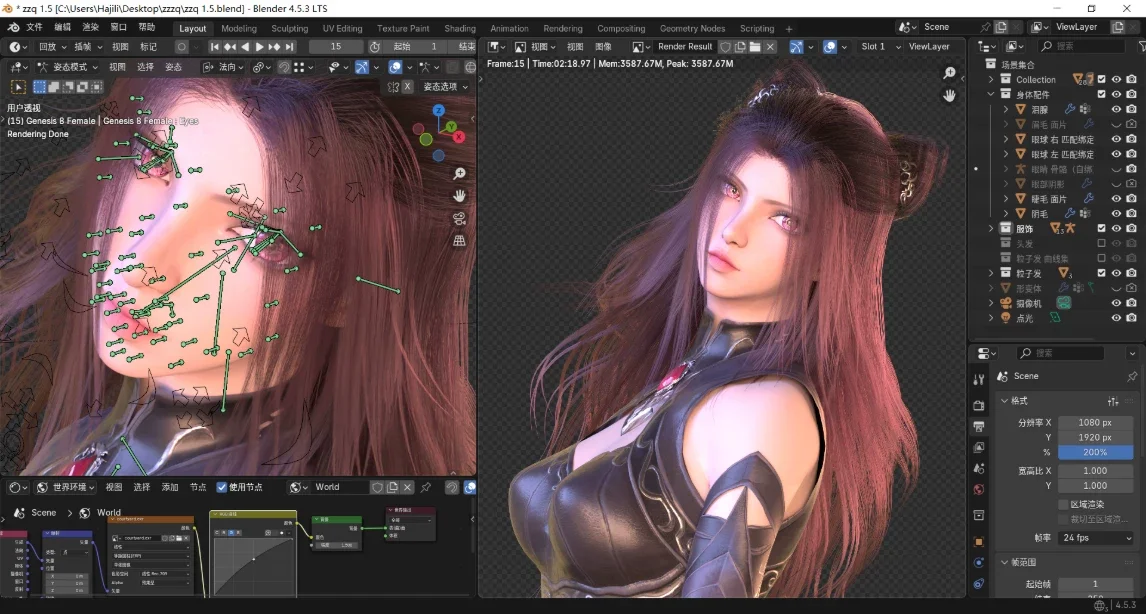
Task: Open the Tool properties tab icon
Action: click(x=979, y=379)
